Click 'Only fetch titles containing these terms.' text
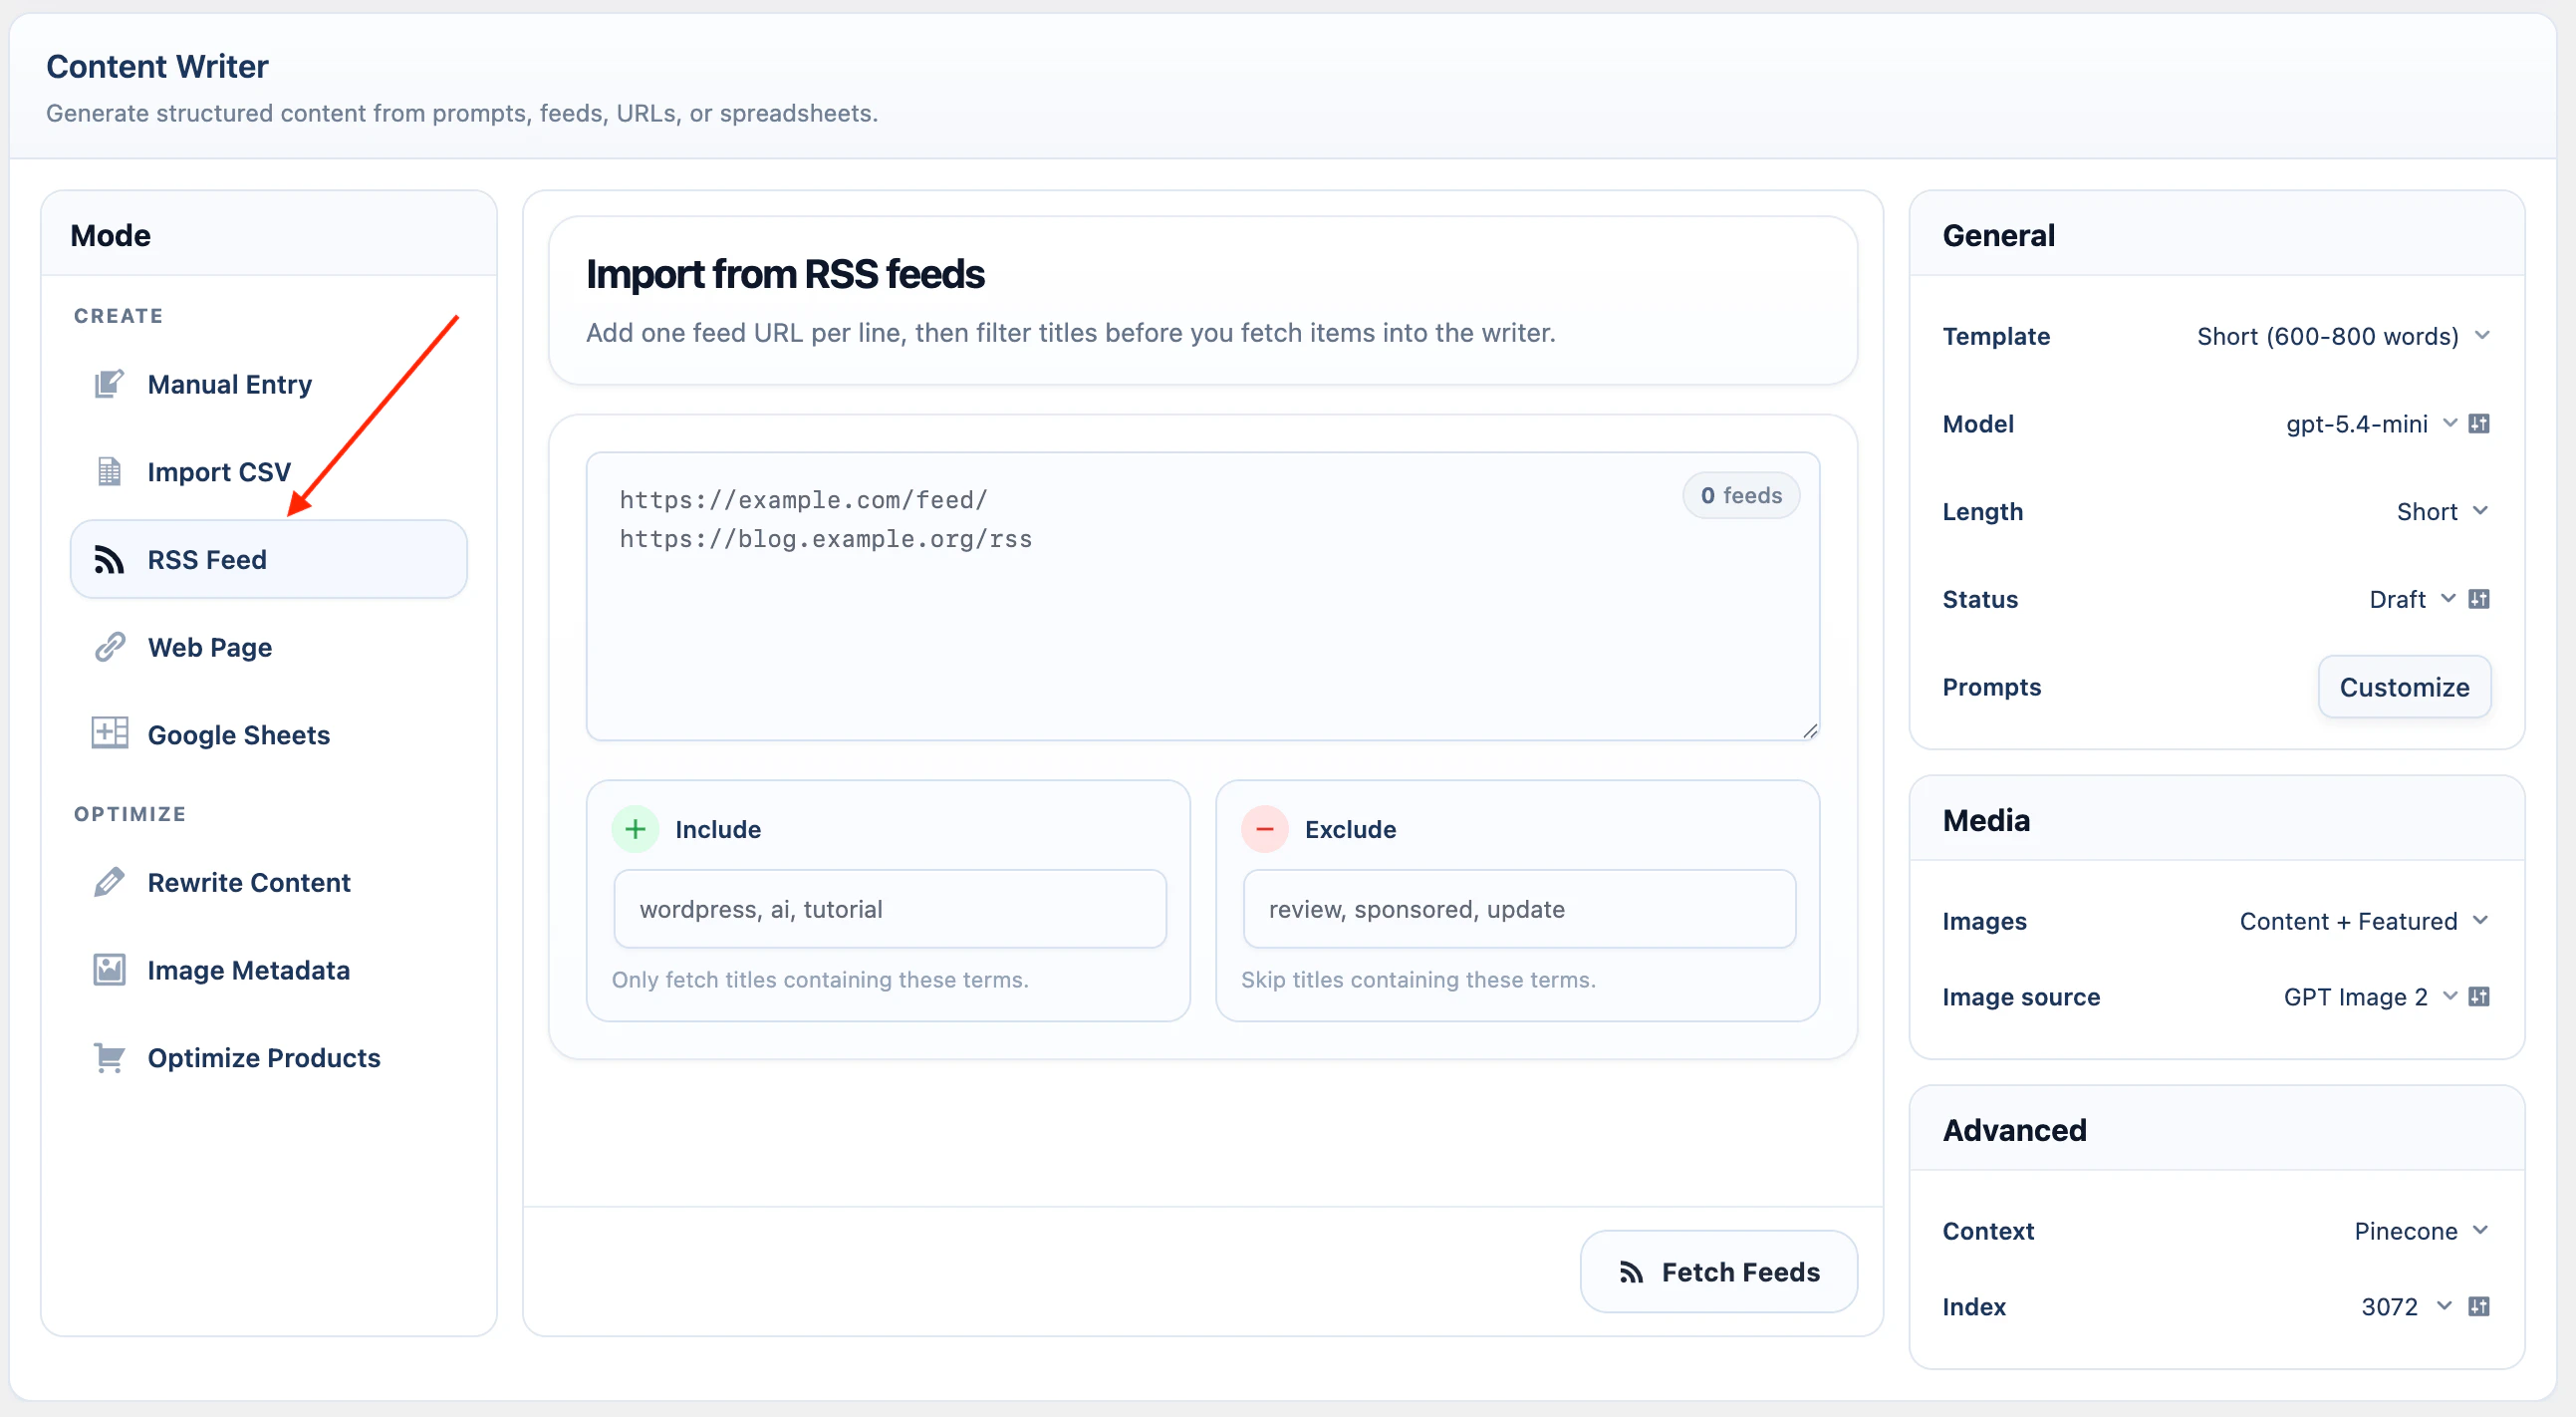 pyautogui.click(x=820, y=980)
